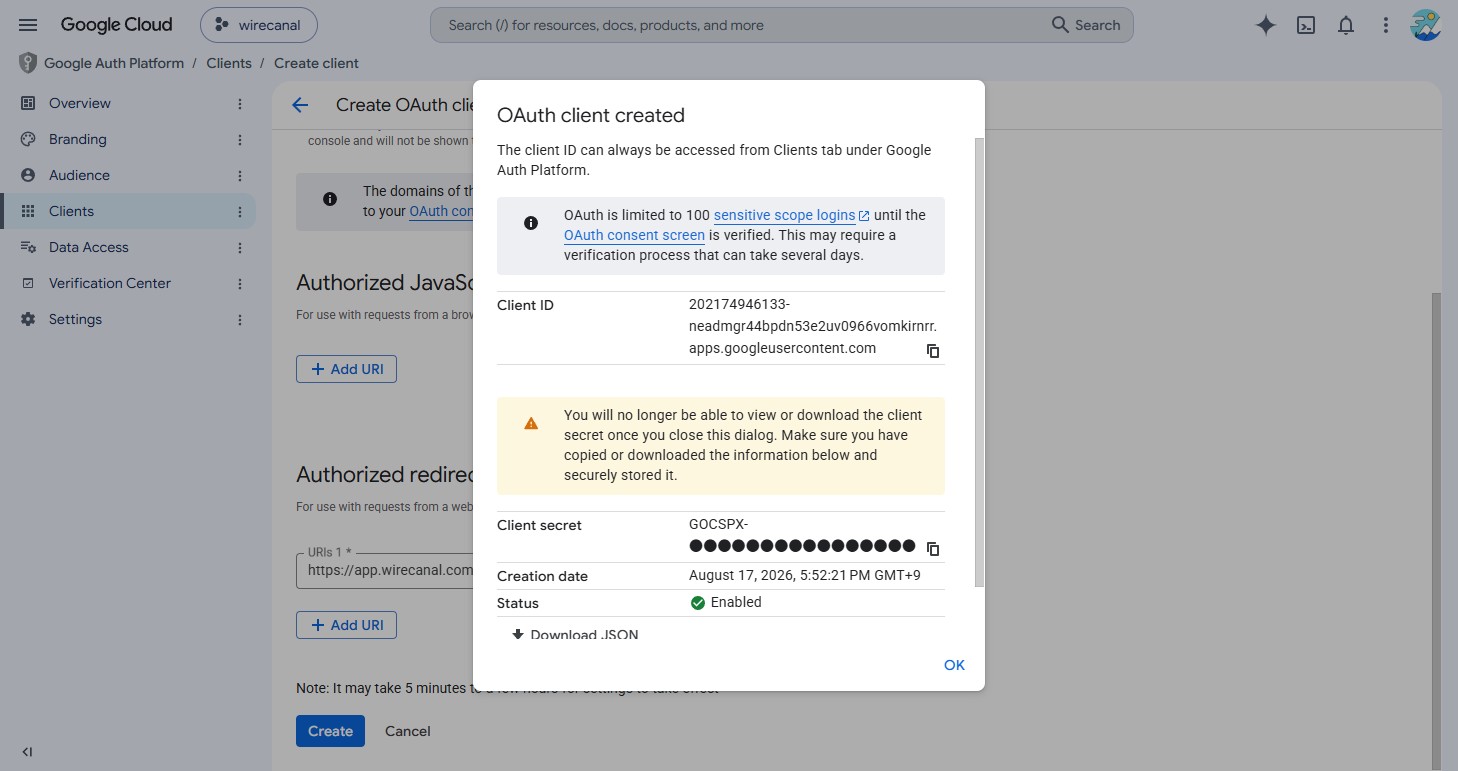Open the main navigation hamburger menu
Image resolution: width=1458 pixels, height=771 pixels.
(28, 25)
